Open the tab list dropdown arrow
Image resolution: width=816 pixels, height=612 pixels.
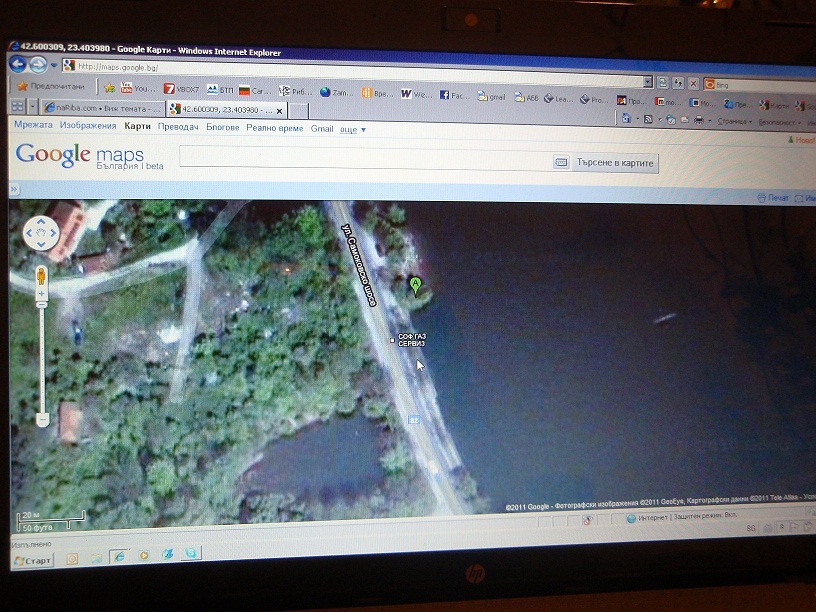32,107
